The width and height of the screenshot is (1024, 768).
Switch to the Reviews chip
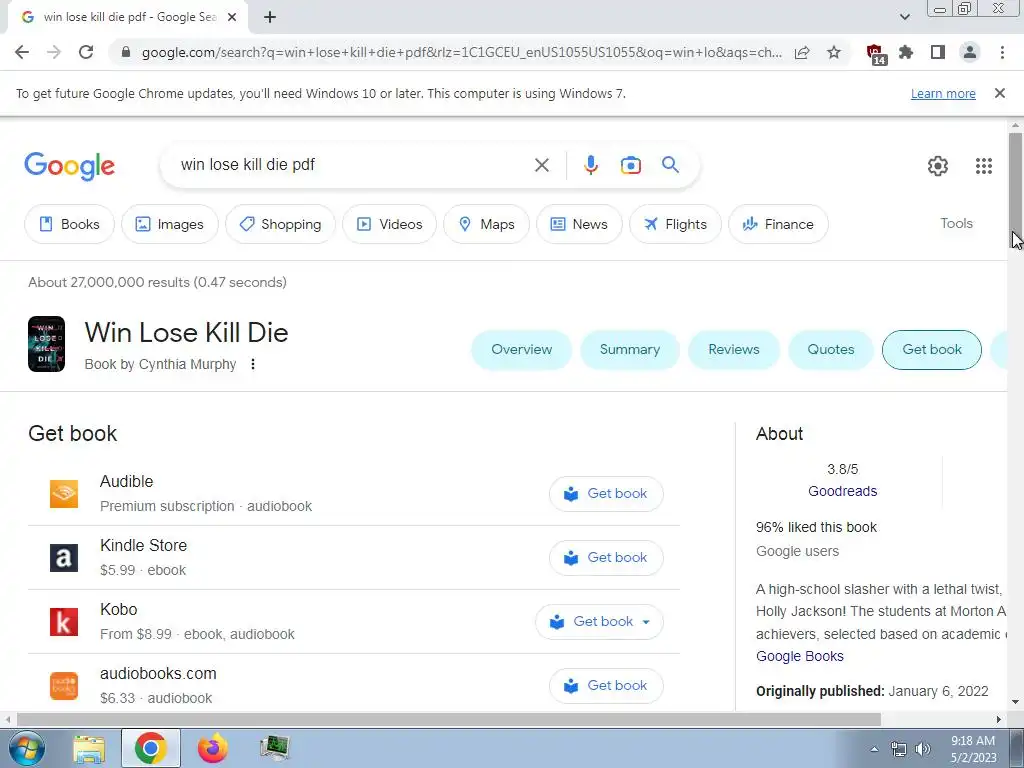(733, 349)
